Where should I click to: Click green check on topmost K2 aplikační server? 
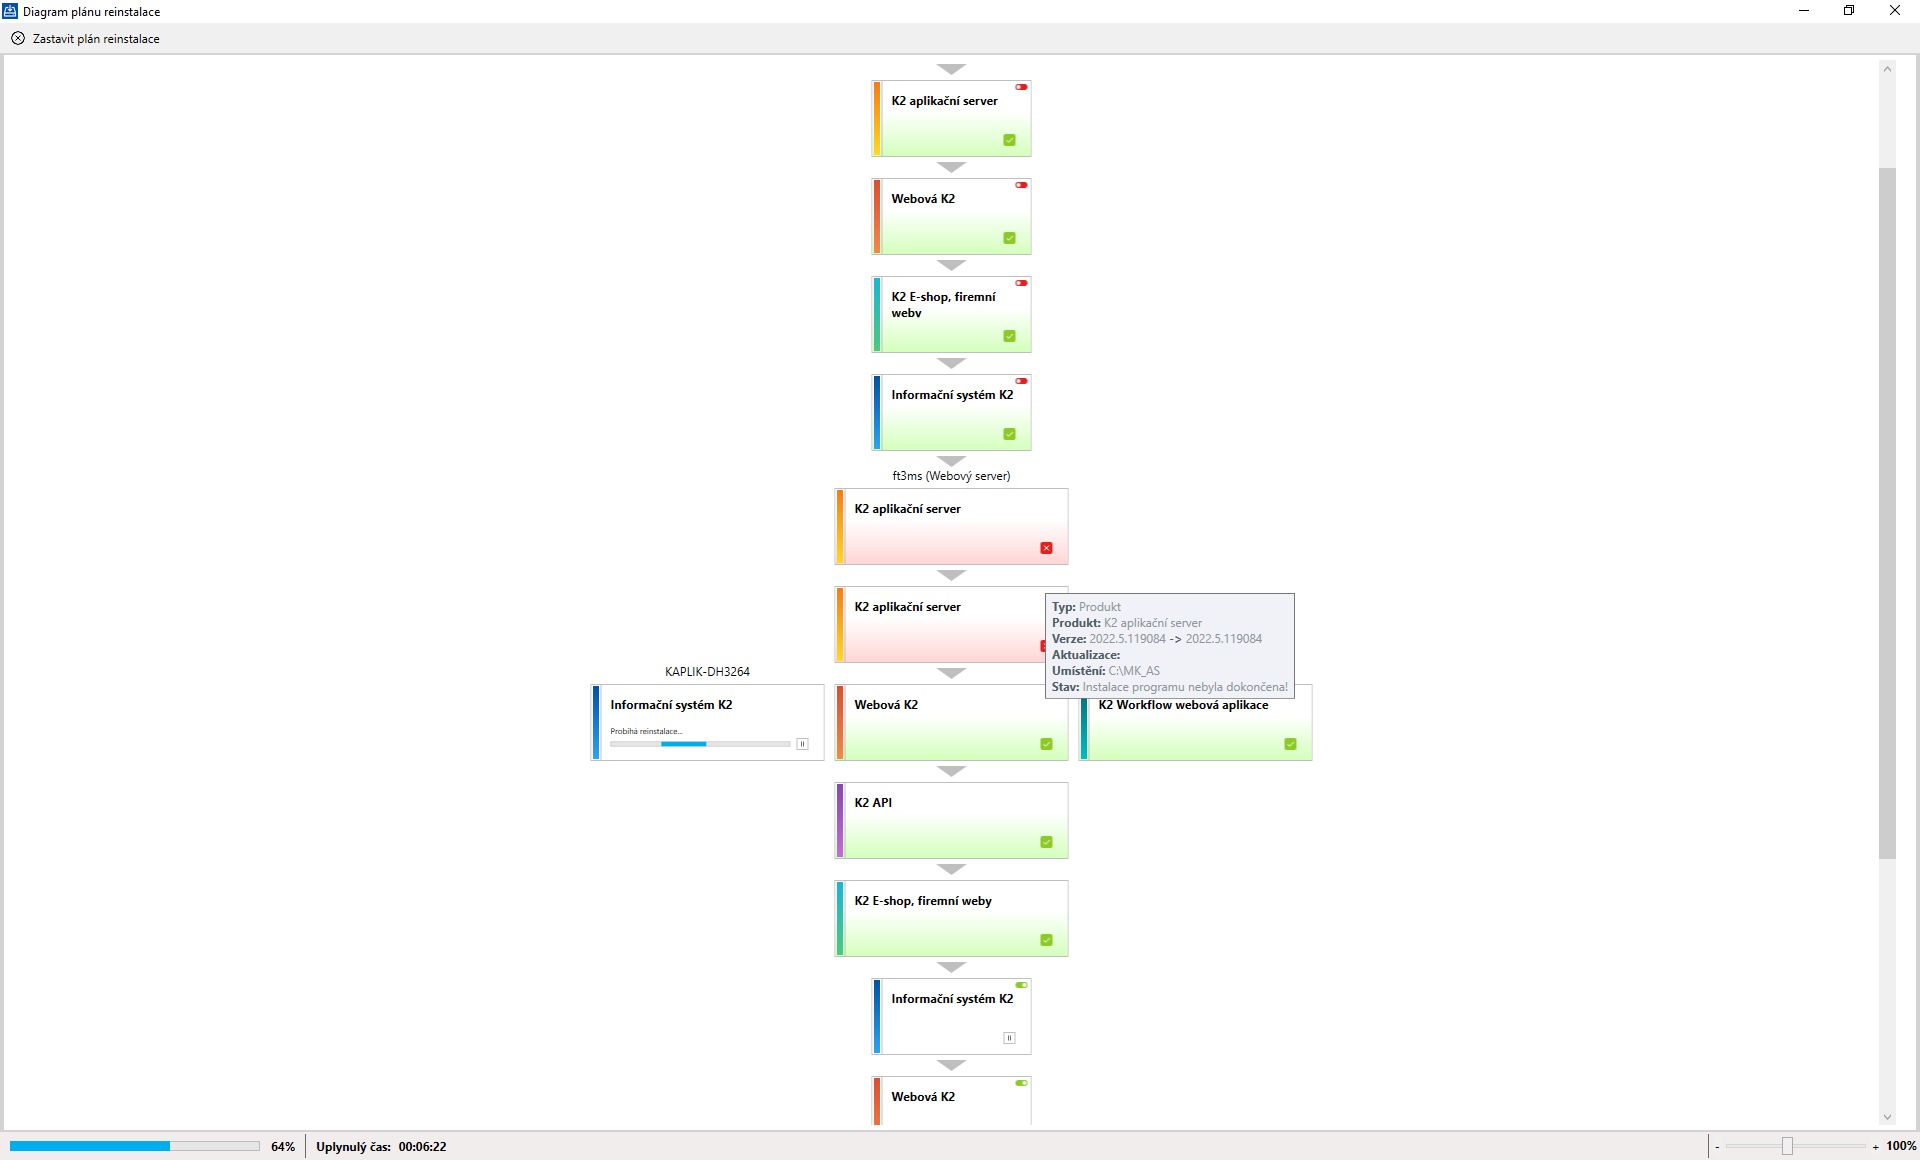point(1009,140)
